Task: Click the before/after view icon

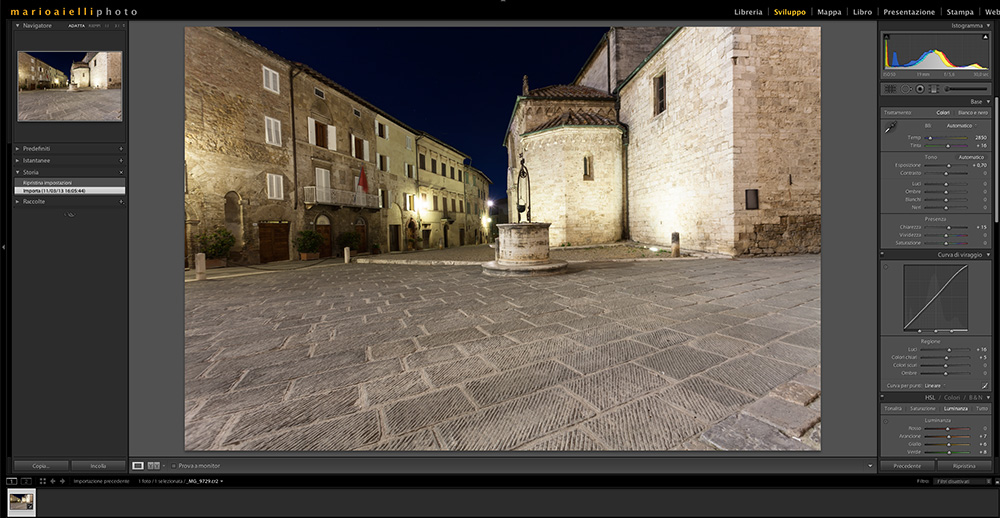Action: 154,466
